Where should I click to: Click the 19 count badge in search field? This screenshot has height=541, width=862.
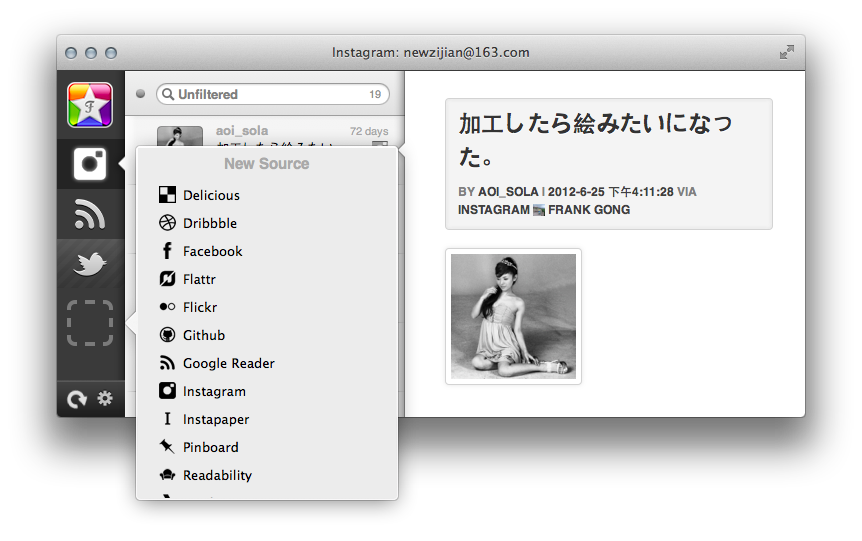coord(375,95)
